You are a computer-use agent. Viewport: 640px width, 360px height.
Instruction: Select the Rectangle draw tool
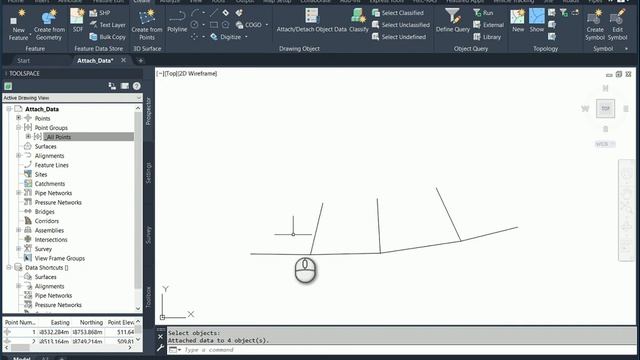(213, 25)
